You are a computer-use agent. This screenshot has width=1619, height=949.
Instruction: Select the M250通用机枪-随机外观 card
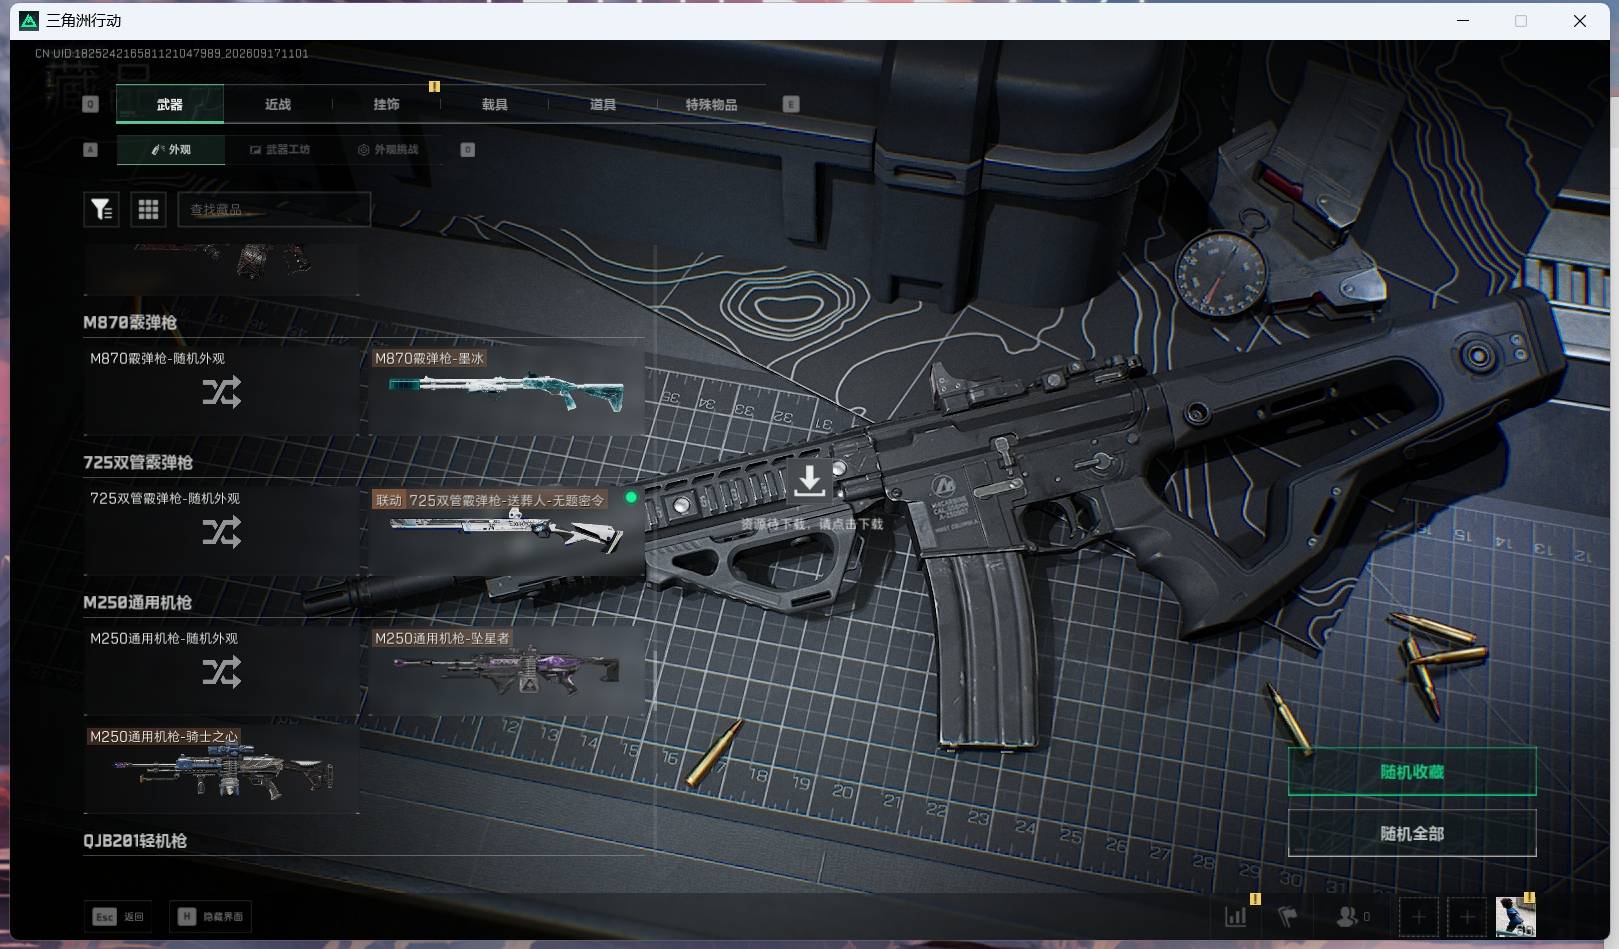[x=221, y=670]
